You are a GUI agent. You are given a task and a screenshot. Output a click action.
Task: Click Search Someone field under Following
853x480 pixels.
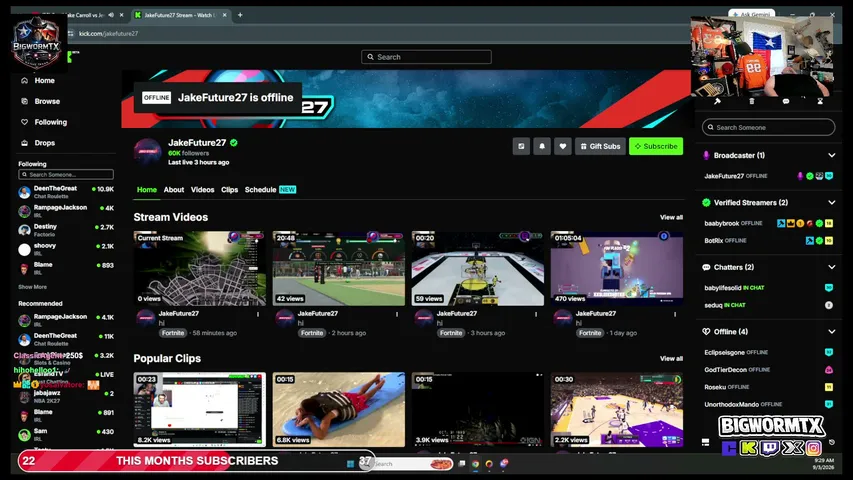(x=66, y=175)
